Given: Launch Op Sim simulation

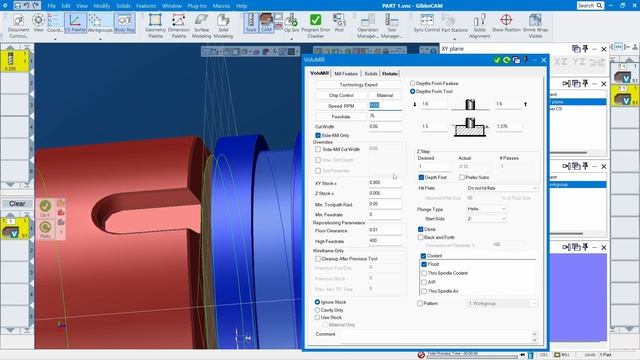Looking at the screenshot, I should (x=291, y=23).
